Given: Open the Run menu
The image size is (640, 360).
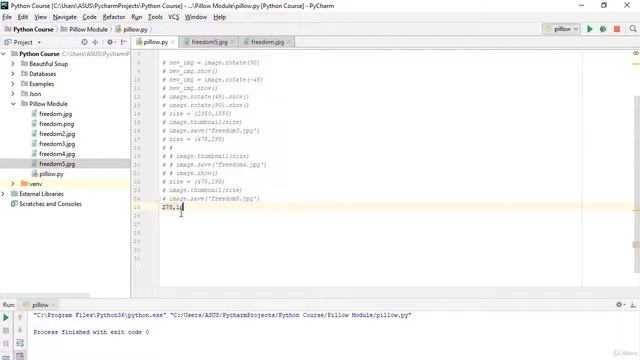Looking at the screenshot, I should click(137, 17).
